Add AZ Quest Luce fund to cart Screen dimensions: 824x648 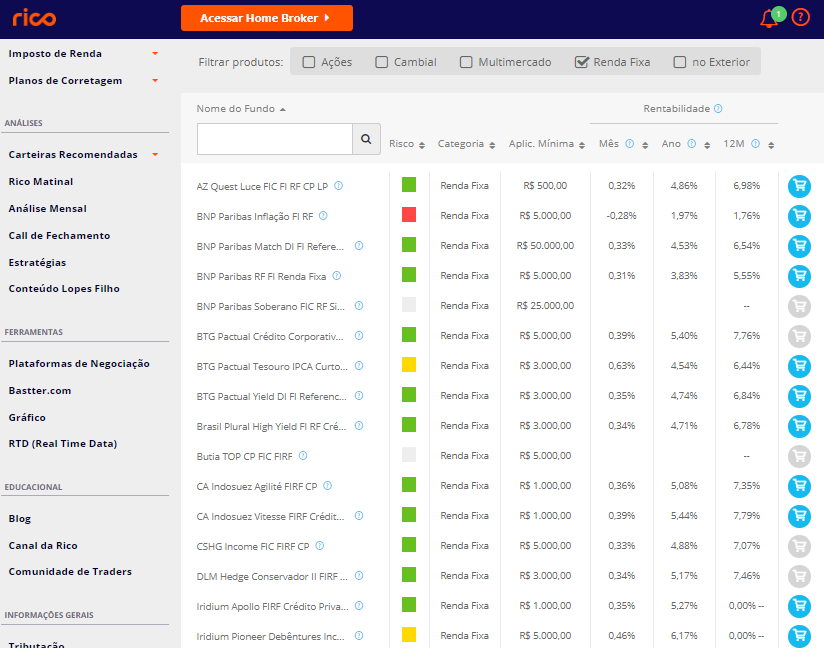click(799, 186)
